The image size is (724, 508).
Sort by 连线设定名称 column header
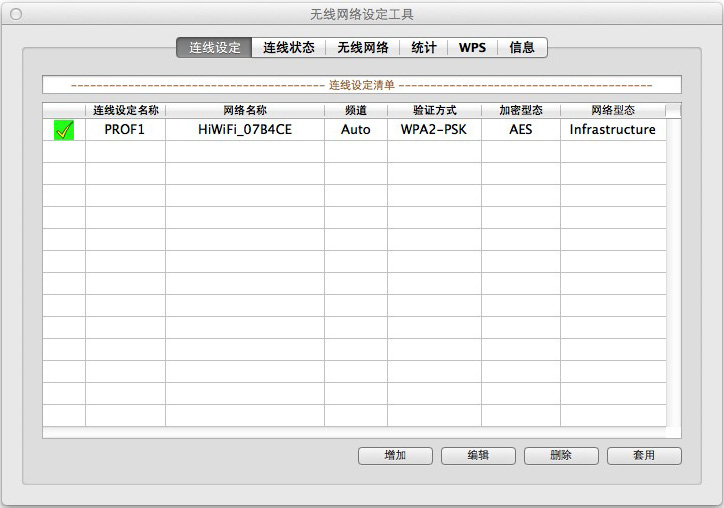(125, 110)
